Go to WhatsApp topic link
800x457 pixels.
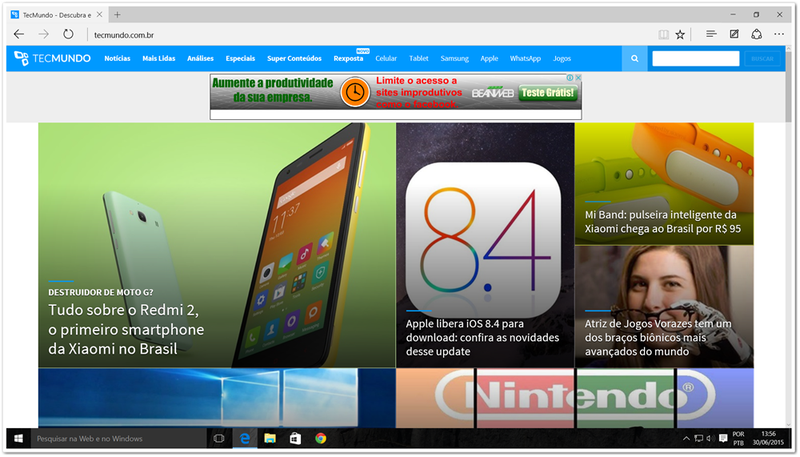click(525, 59)
